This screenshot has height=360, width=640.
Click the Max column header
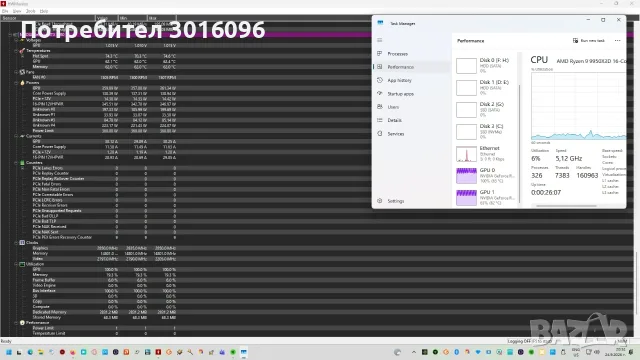(162, 18)
